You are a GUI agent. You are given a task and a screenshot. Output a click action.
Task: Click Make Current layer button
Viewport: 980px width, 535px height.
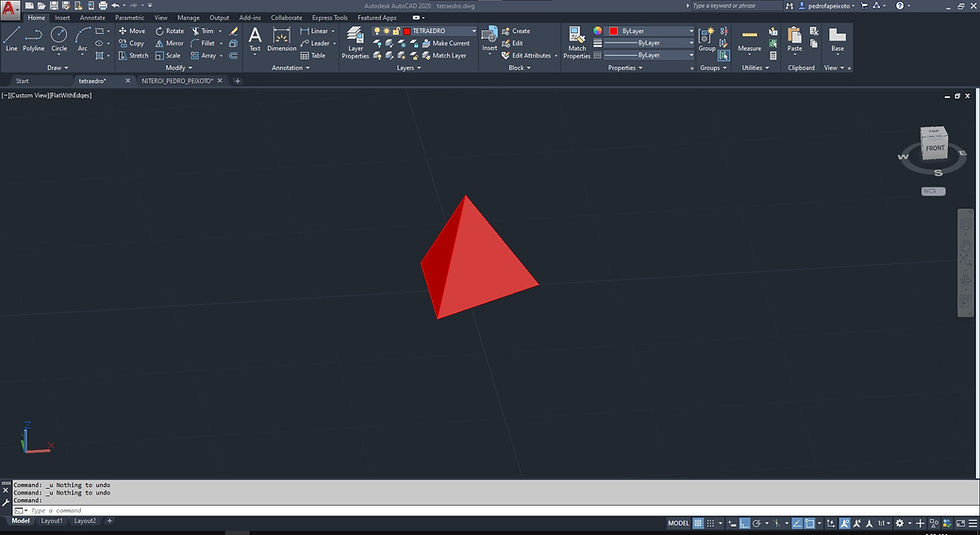(446, 43)
